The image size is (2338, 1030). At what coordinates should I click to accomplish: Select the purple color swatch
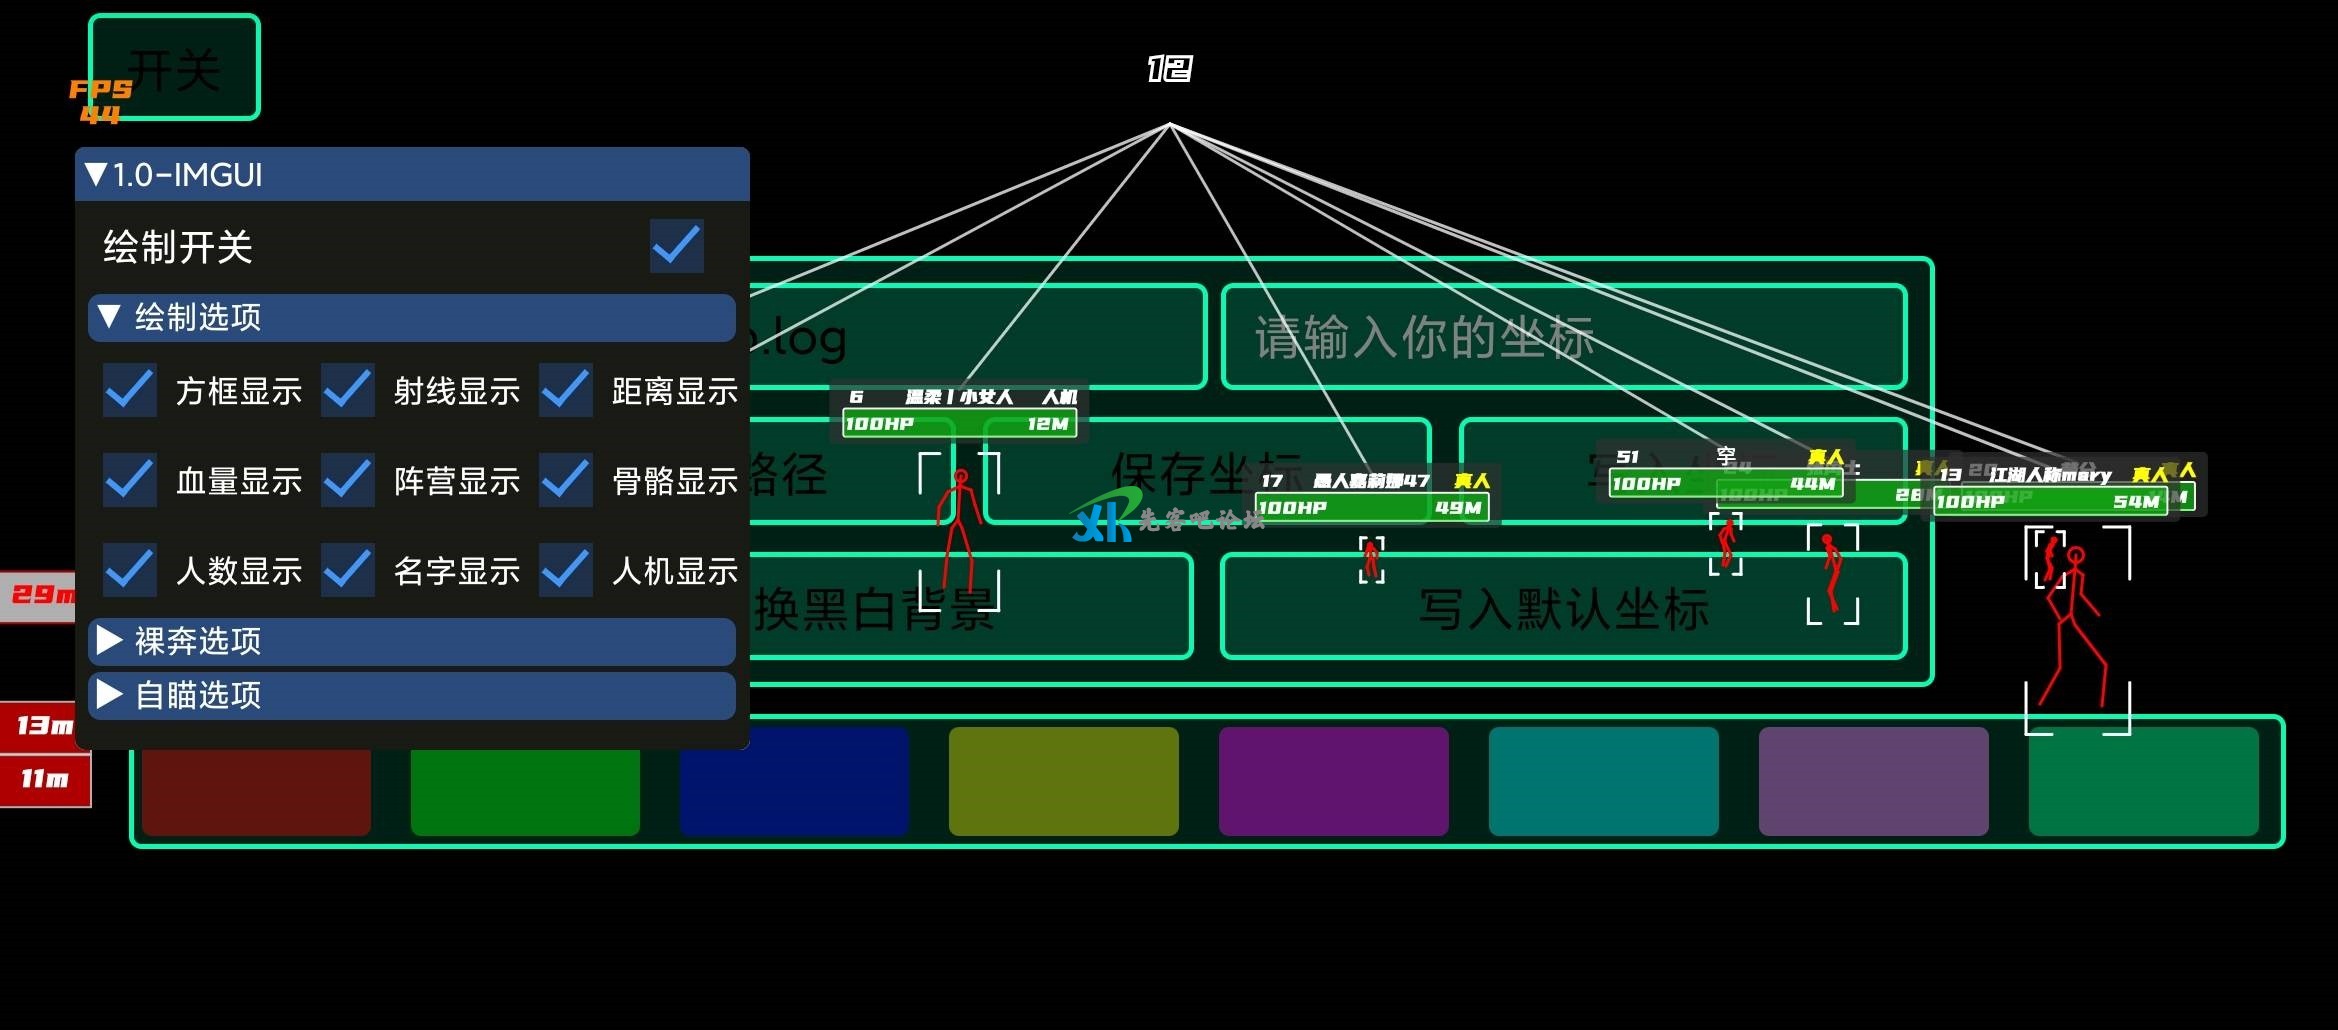tap(1333, 781)
